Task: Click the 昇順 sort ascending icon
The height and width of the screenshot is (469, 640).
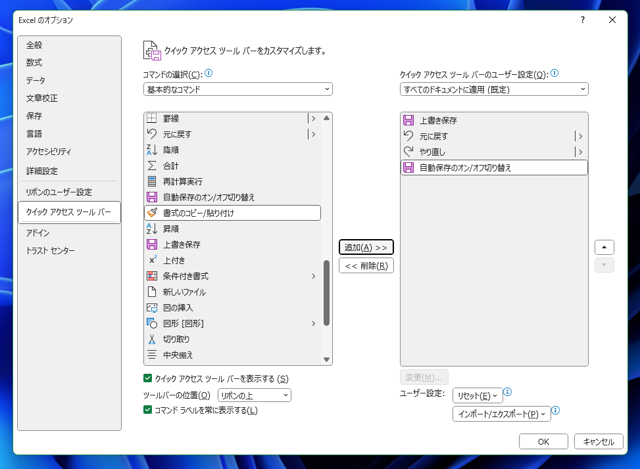Action: pos(152,229)
